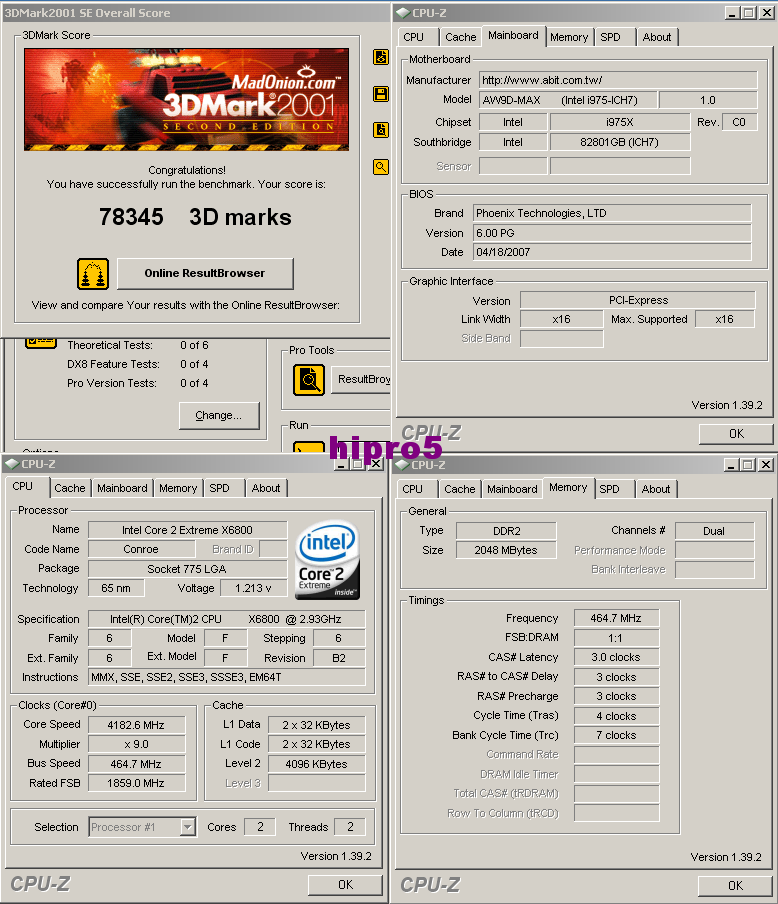Click the Chipset field showing i975X
This screenshot has width=778, height=904.
[x=620, y=122]
